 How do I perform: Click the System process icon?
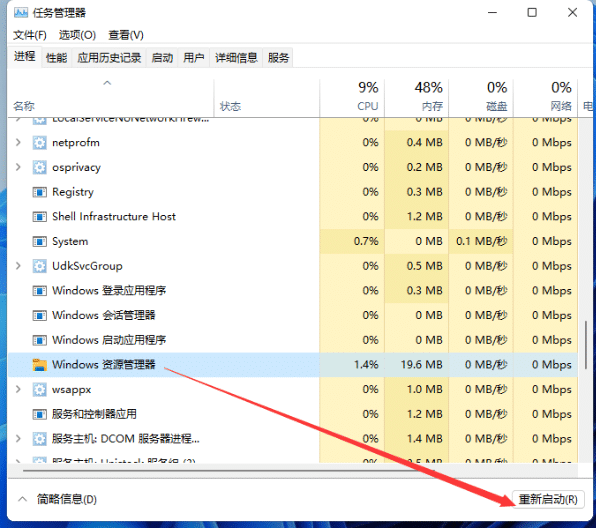(x=40, y=241)
